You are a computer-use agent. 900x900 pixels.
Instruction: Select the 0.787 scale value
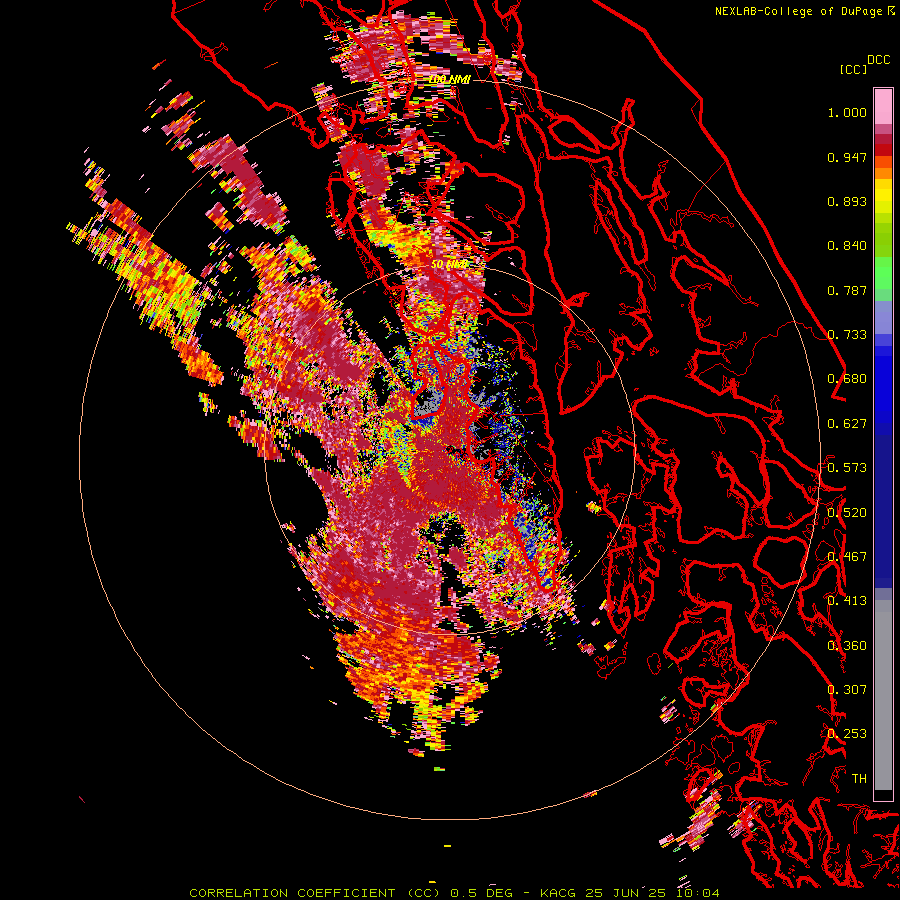(847, 290)
